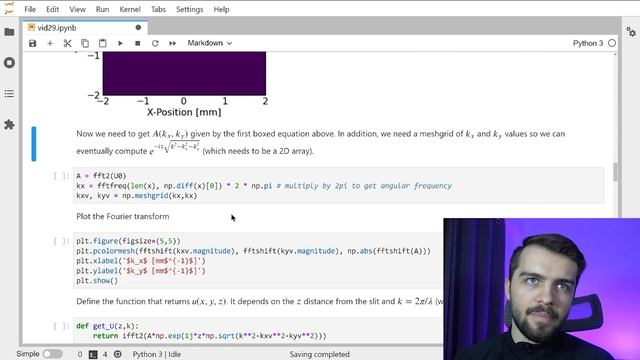This screenshot has width=640, height=360.
Task: Interrupt the kernel with the stop icon
Action: 138,43
